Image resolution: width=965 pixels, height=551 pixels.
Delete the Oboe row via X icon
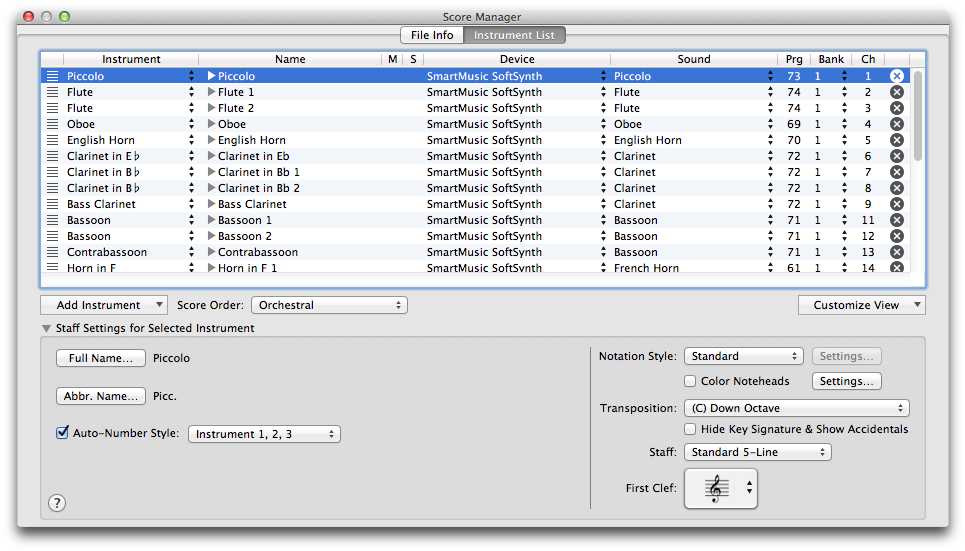[x=897, y=124]
